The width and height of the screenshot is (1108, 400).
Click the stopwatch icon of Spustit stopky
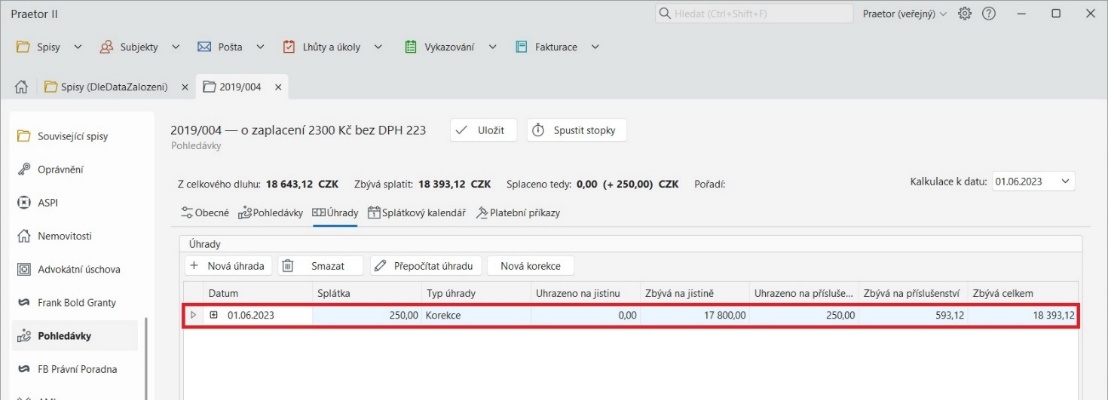(538, 130)
